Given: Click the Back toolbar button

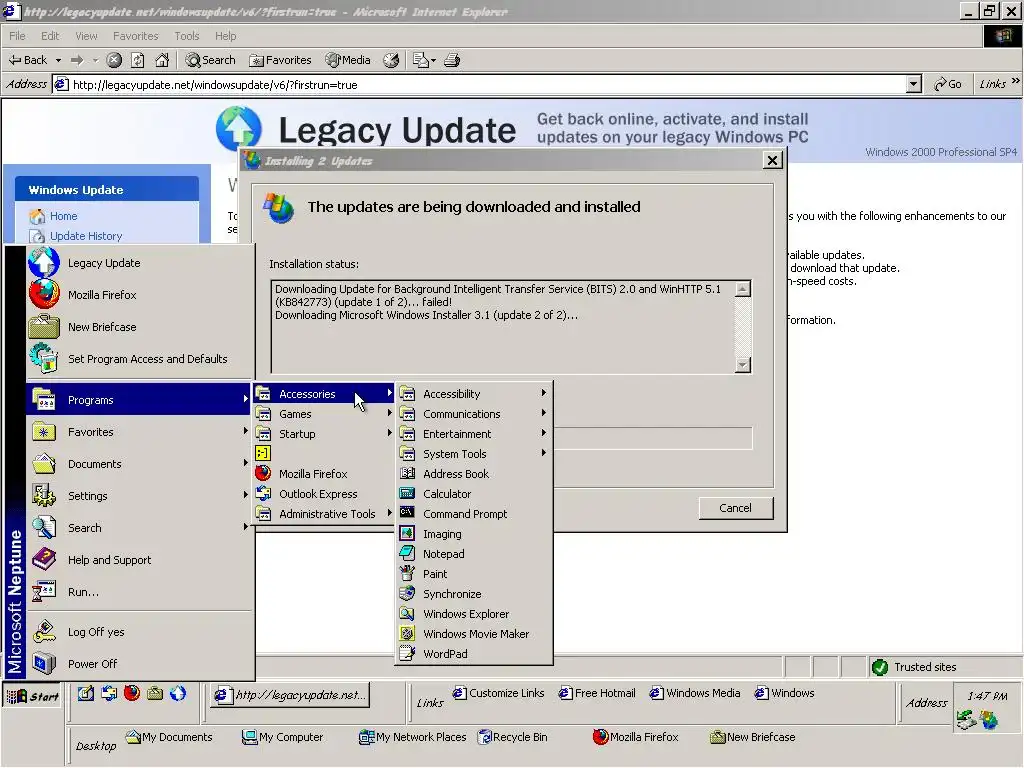Looking at the screenshot, I should click(x=27, y=60).
